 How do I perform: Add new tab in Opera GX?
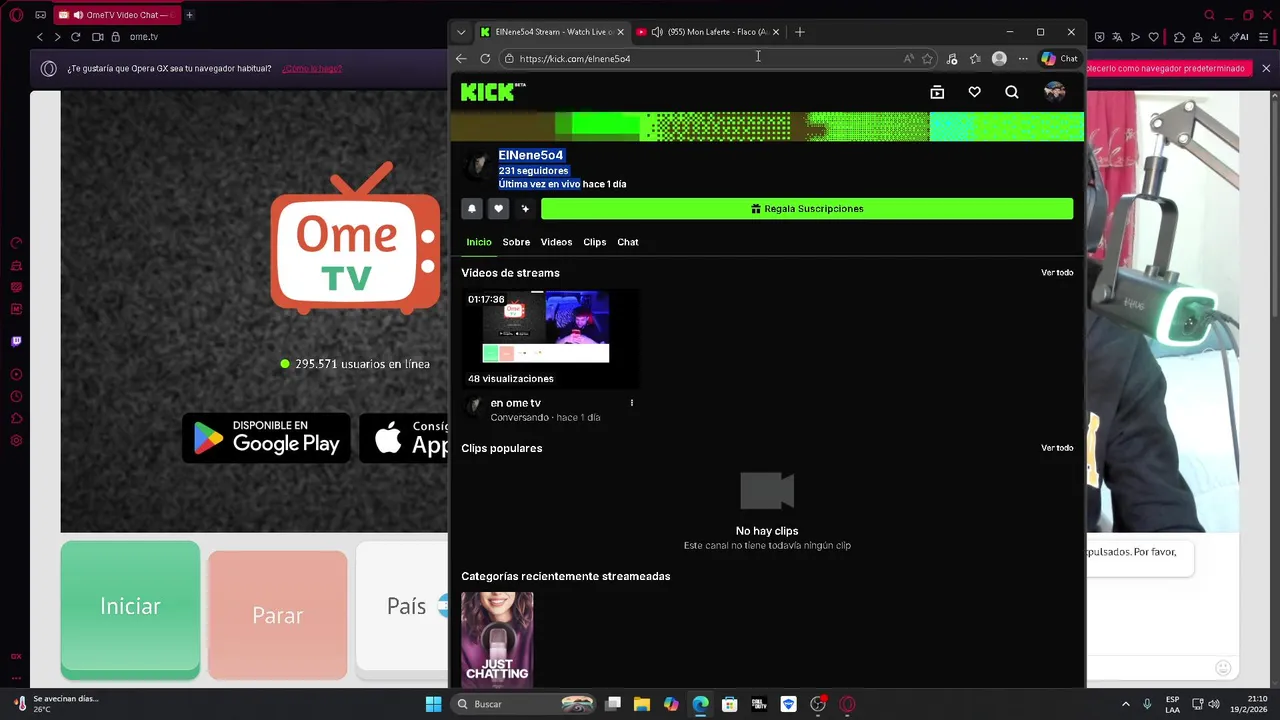pos(189,15)
